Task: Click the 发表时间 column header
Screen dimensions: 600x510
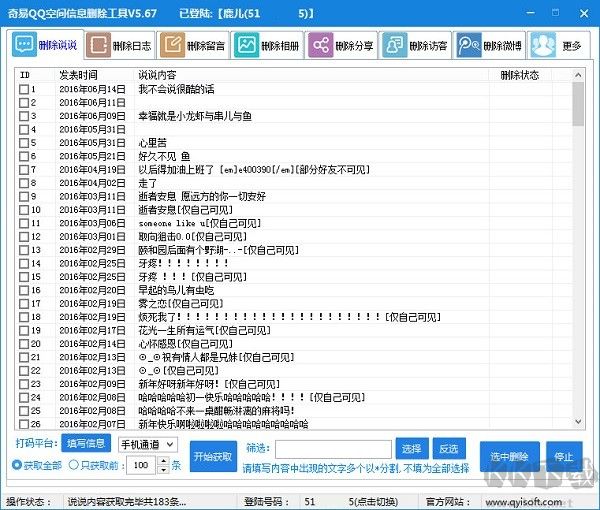Action: point(78,75)
